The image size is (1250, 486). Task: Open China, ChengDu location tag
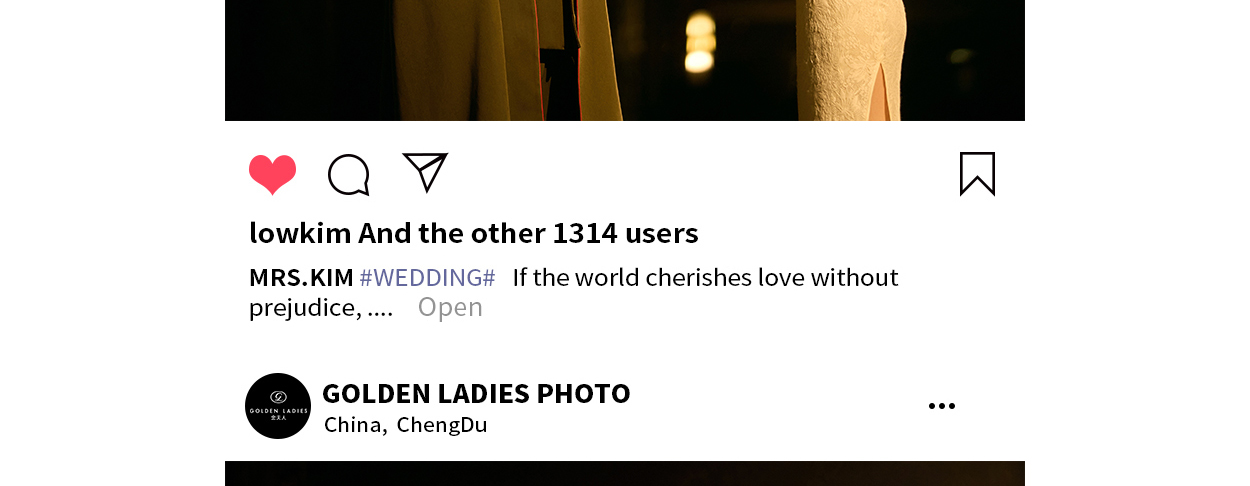tap(405, 425)
